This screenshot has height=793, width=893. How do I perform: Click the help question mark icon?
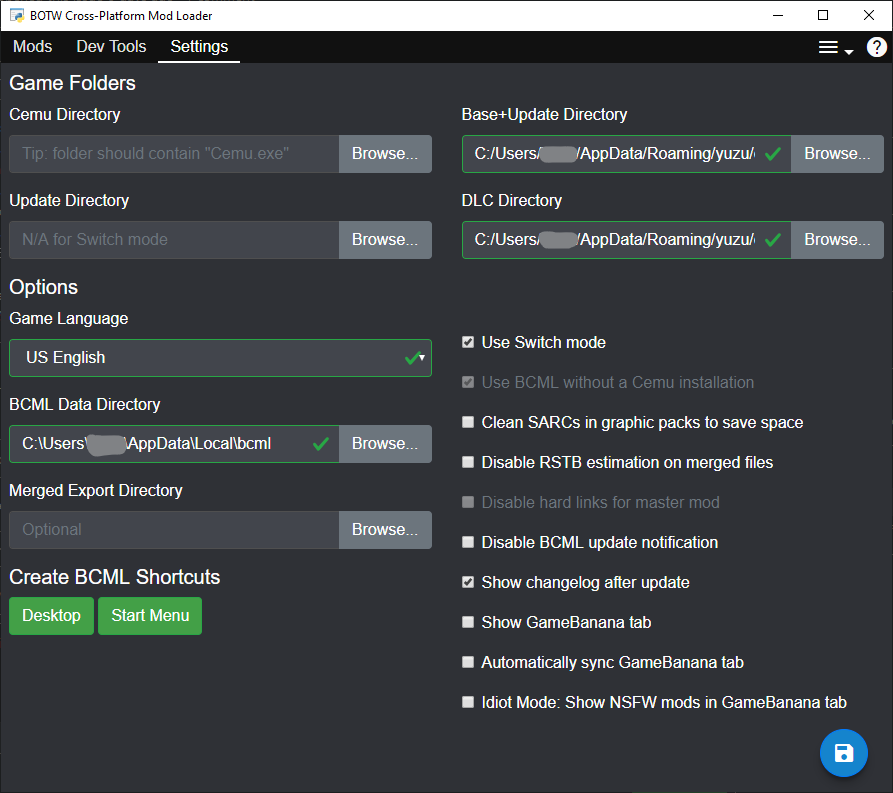[x=877, y=46]
